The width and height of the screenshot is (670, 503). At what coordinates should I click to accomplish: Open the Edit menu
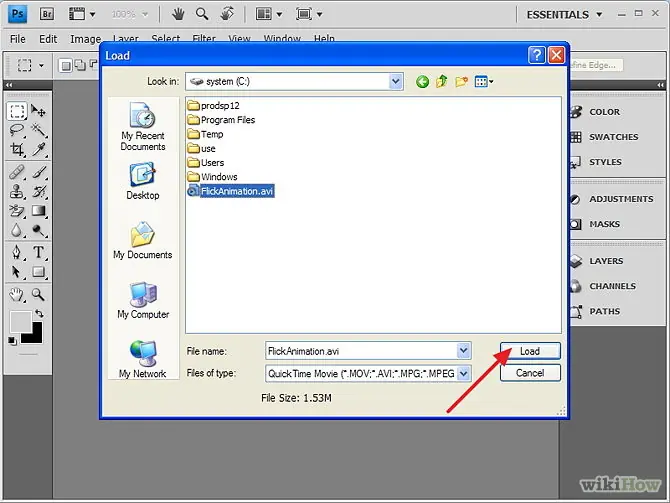48,39
